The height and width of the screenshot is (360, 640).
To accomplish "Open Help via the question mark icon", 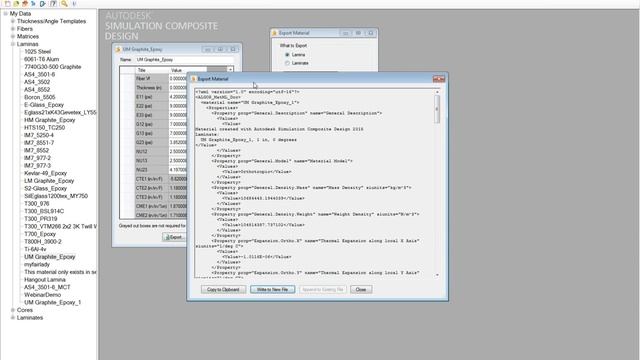I will tap(53, 4).
